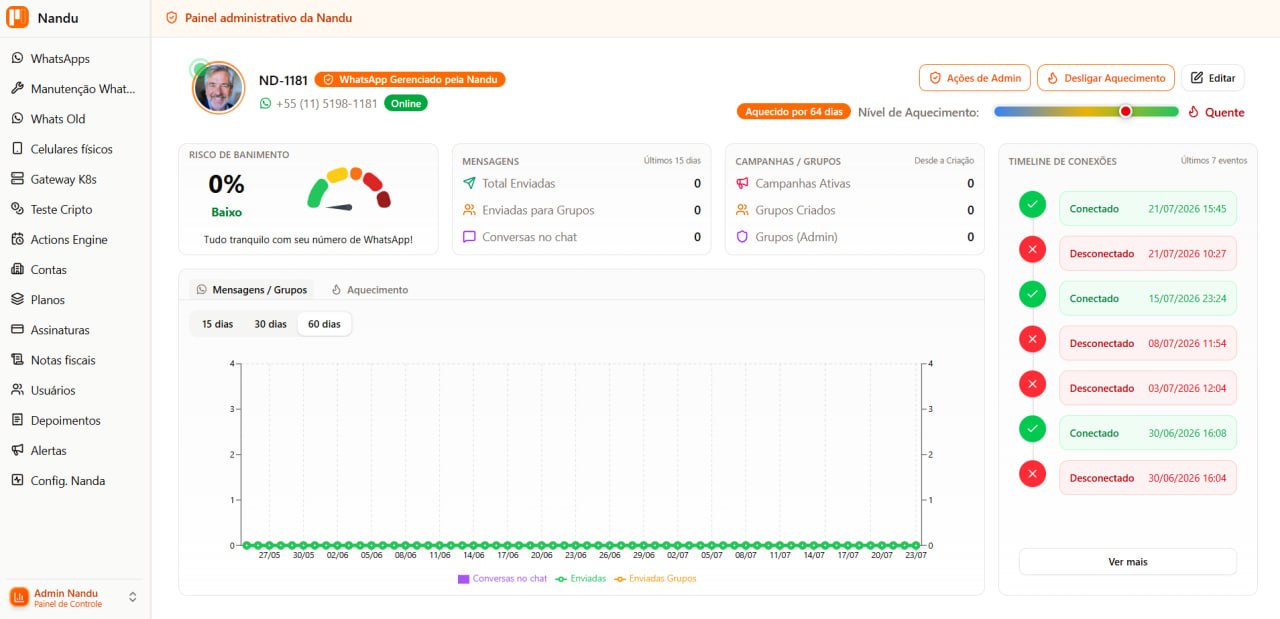1280x619 pixels.
Task: Click the ban risk gauge meter
Action: [349, 188]
